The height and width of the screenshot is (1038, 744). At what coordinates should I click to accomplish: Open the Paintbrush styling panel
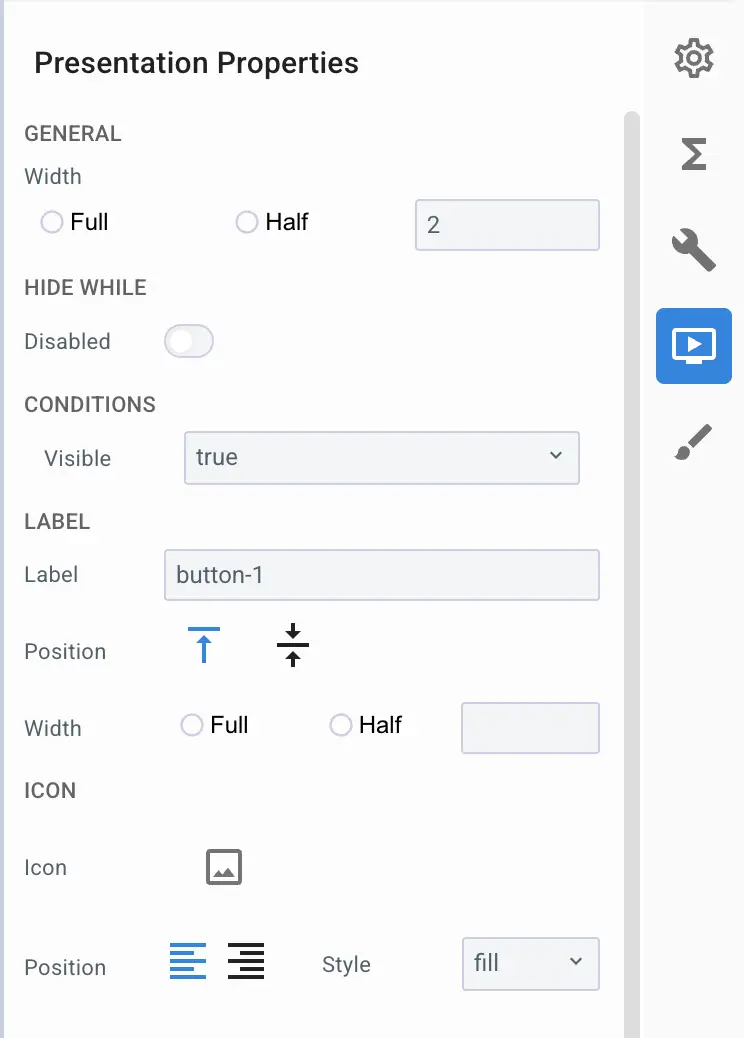[x=694, y=440]
